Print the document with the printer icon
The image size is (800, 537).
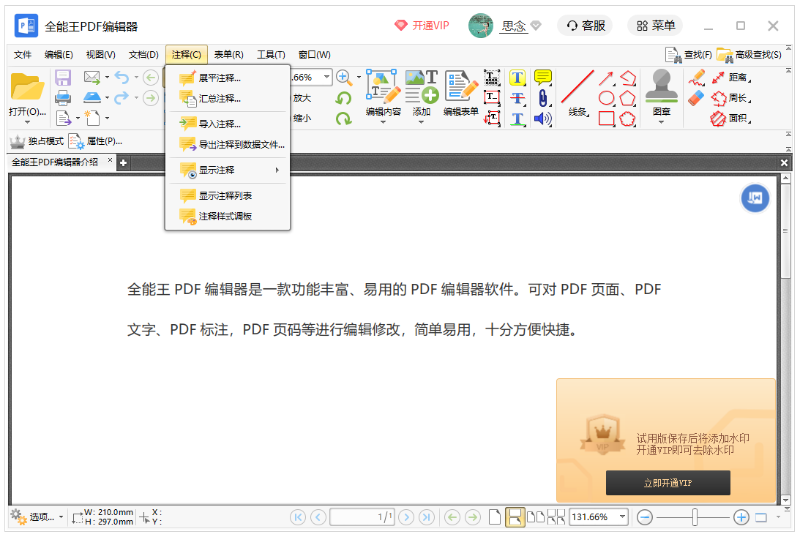point(63,97)
